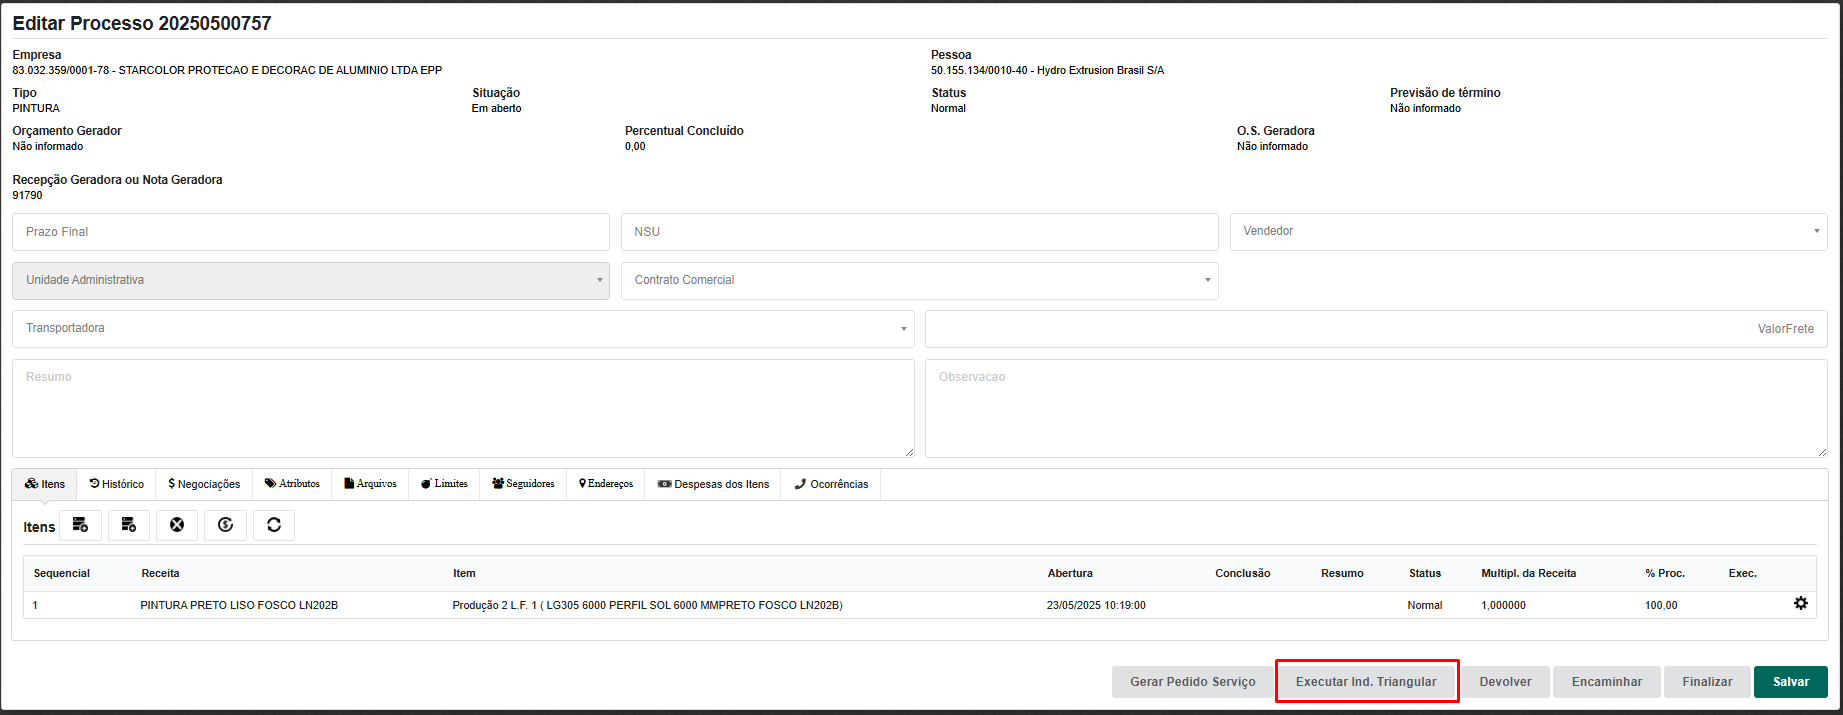Open the Contrato Comercial dropdown
Image resolution: width=1843 pixels, height=715 pixels.
click(919, 280)
